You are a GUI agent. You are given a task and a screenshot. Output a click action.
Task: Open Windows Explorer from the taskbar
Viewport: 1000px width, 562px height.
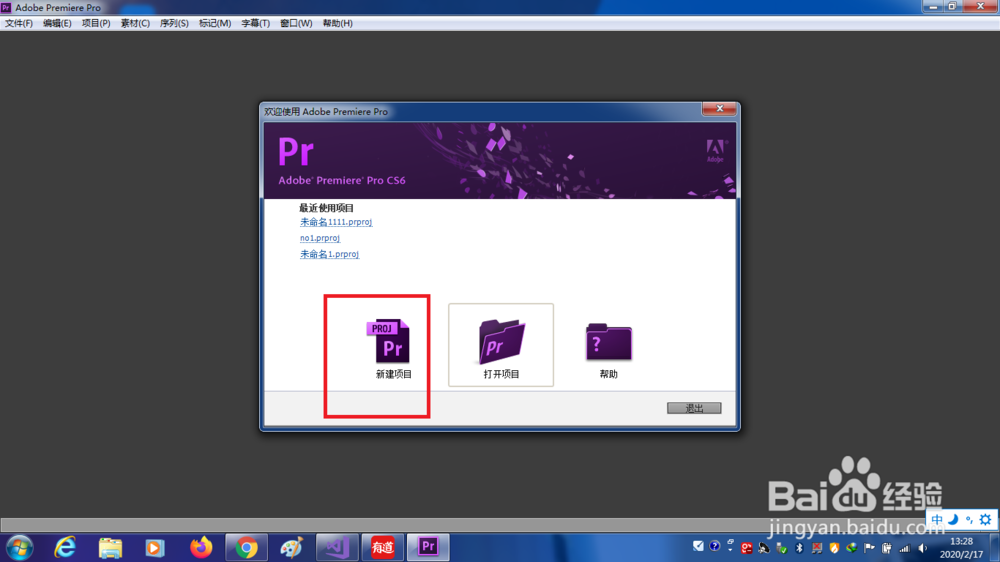pyautogui.click(x=110, y=547)
